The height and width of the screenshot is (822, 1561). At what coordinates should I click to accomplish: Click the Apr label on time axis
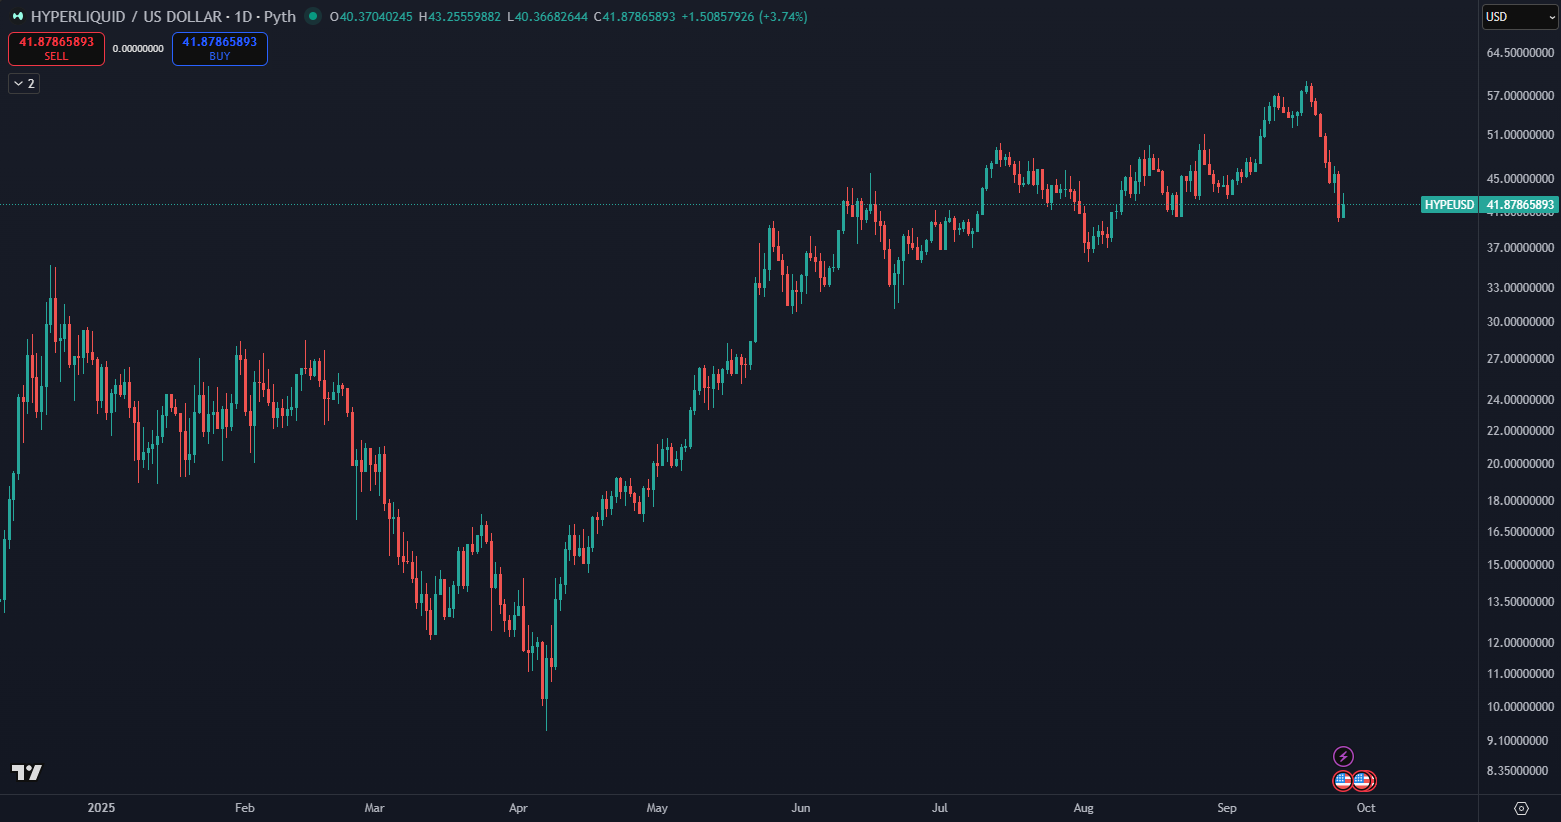pyautogui.click(x=518, y=808)
